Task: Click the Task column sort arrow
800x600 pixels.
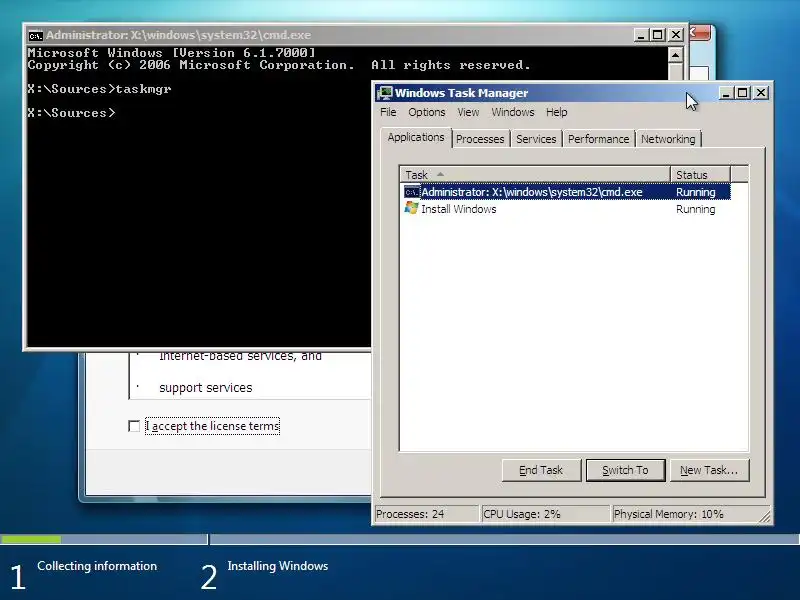Action: coord(440,174)
